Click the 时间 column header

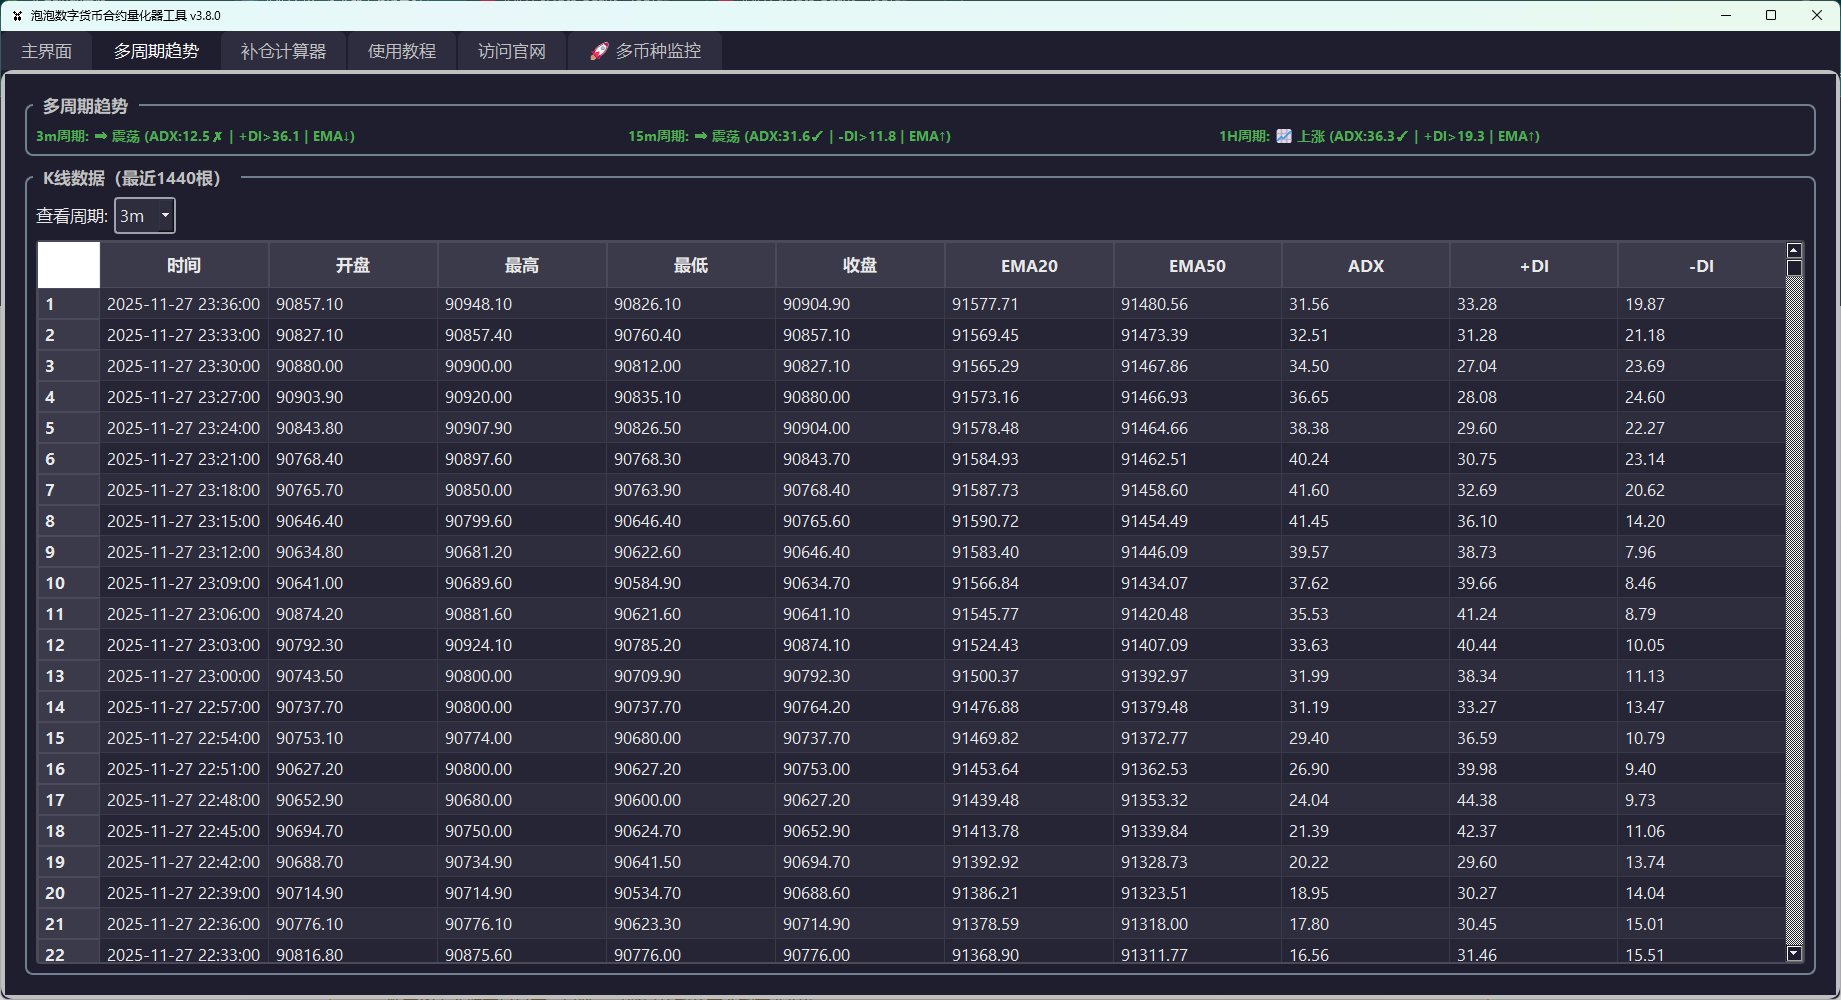pos(184,265)
